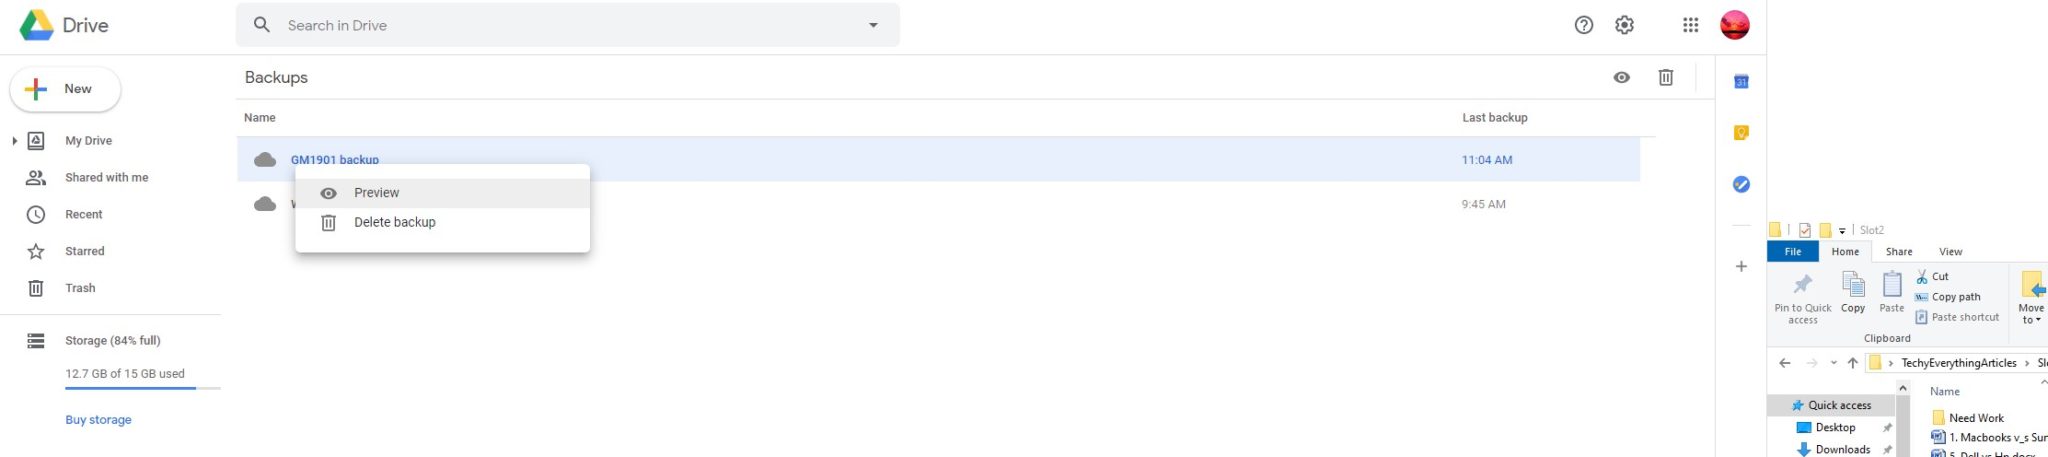
Task: Click the New button
Action: coord(65,89)
